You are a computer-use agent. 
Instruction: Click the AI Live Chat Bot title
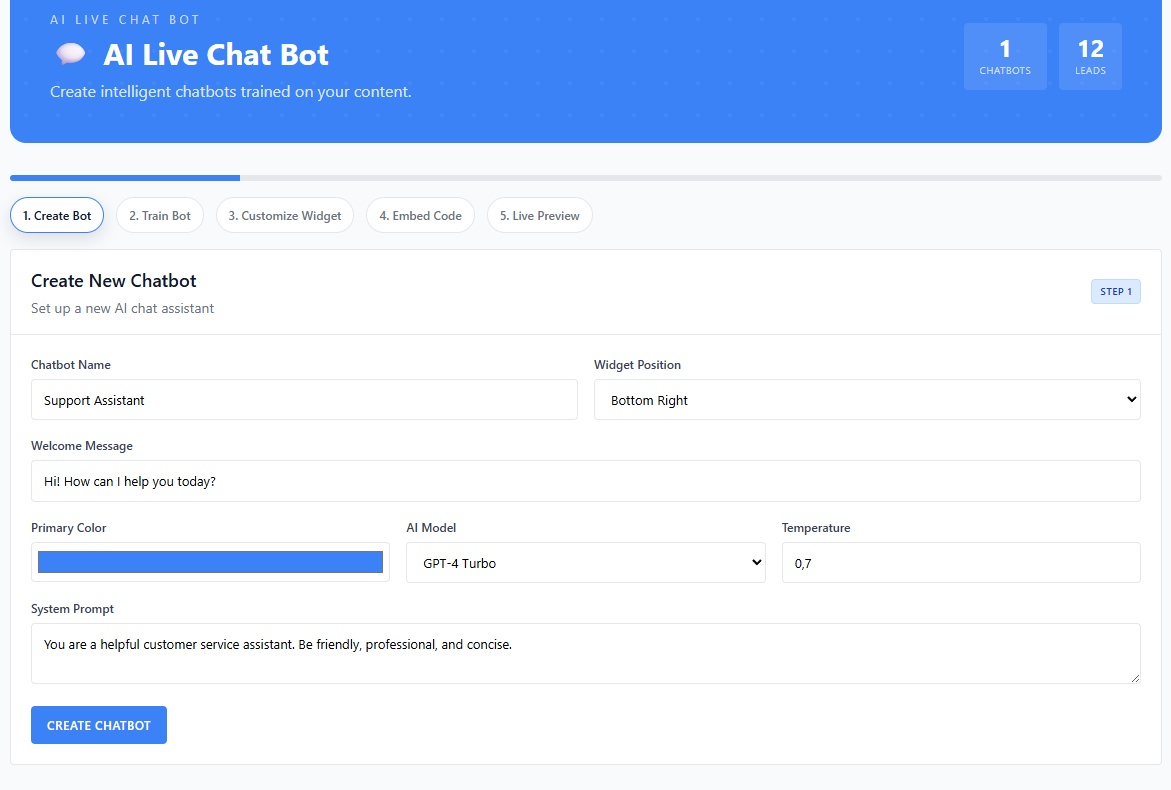[216, 55]
